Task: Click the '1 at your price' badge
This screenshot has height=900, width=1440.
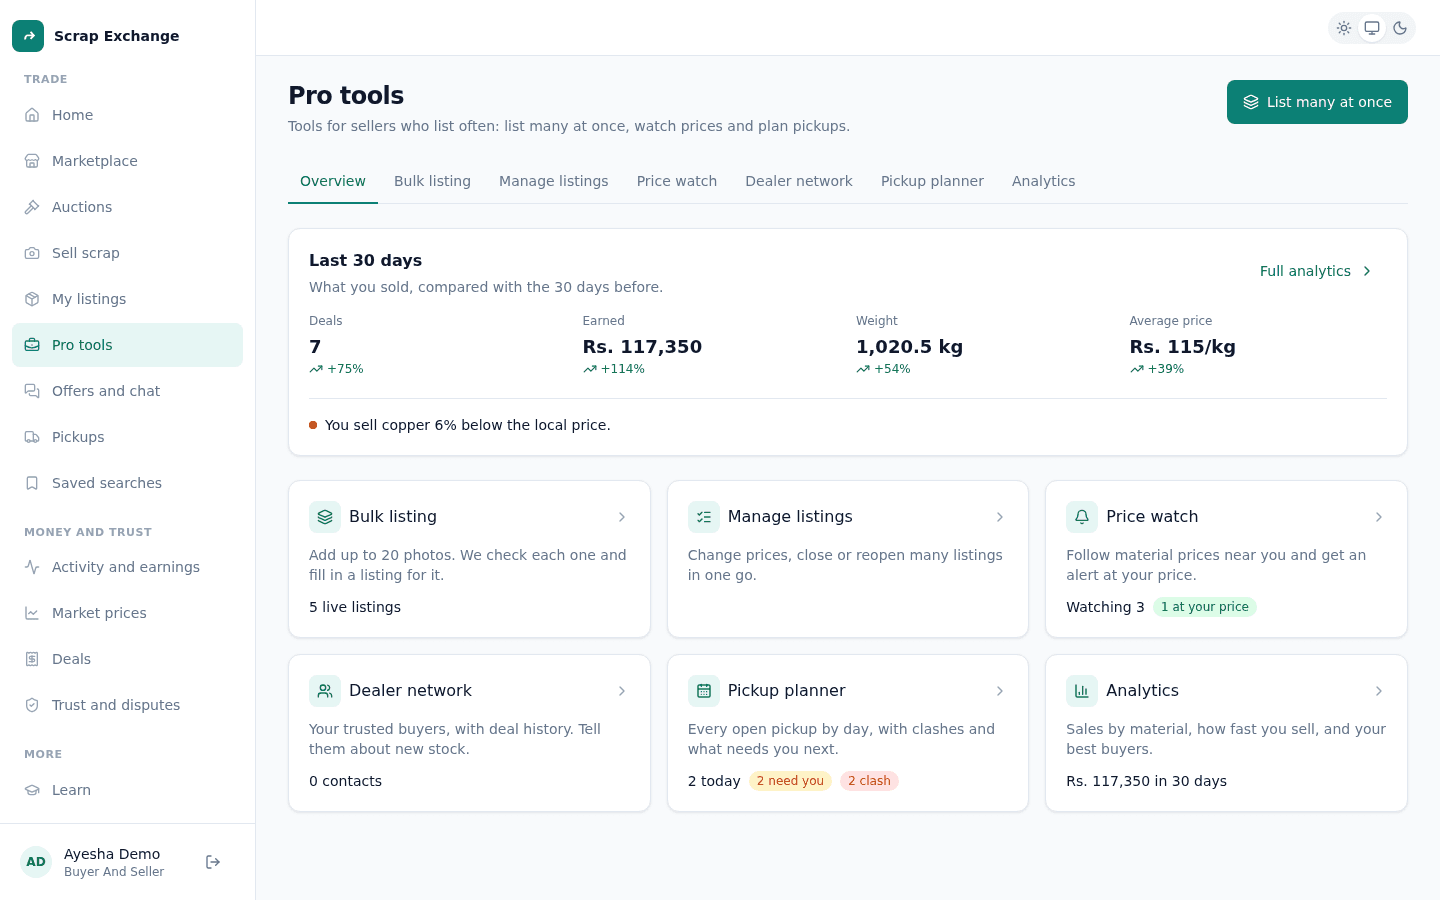Action: [1205, 607]
